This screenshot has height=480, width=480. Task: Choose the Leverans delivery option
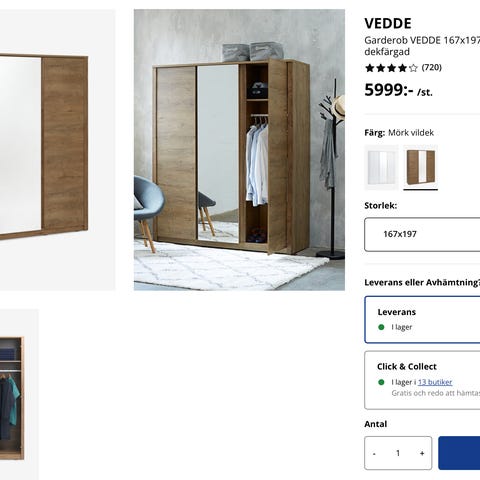[x=422, y=320]
